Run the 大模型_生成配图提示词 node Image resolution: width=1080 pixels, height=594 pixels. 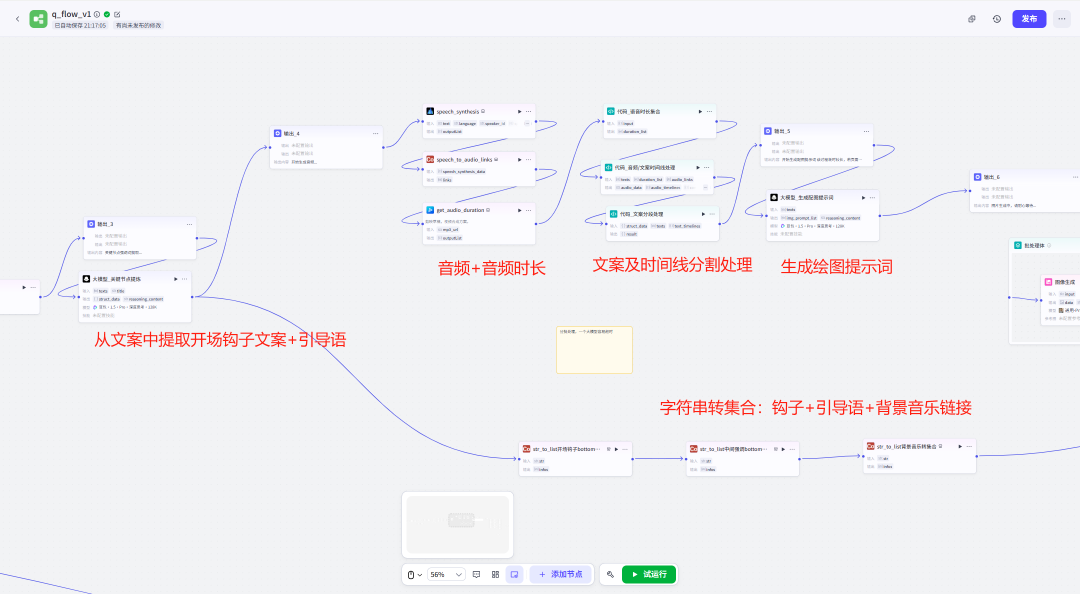point(863,198)
